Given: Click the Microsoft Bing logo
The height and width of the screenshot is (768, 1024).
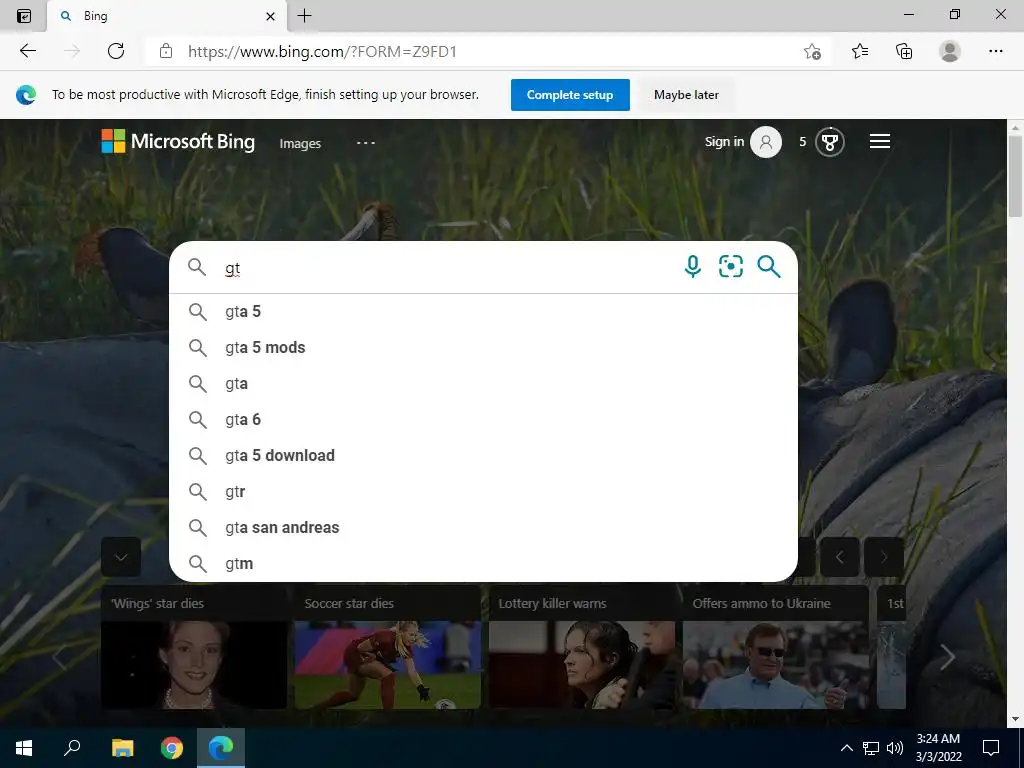Looking at the screenshot, I should click(178, 141).
